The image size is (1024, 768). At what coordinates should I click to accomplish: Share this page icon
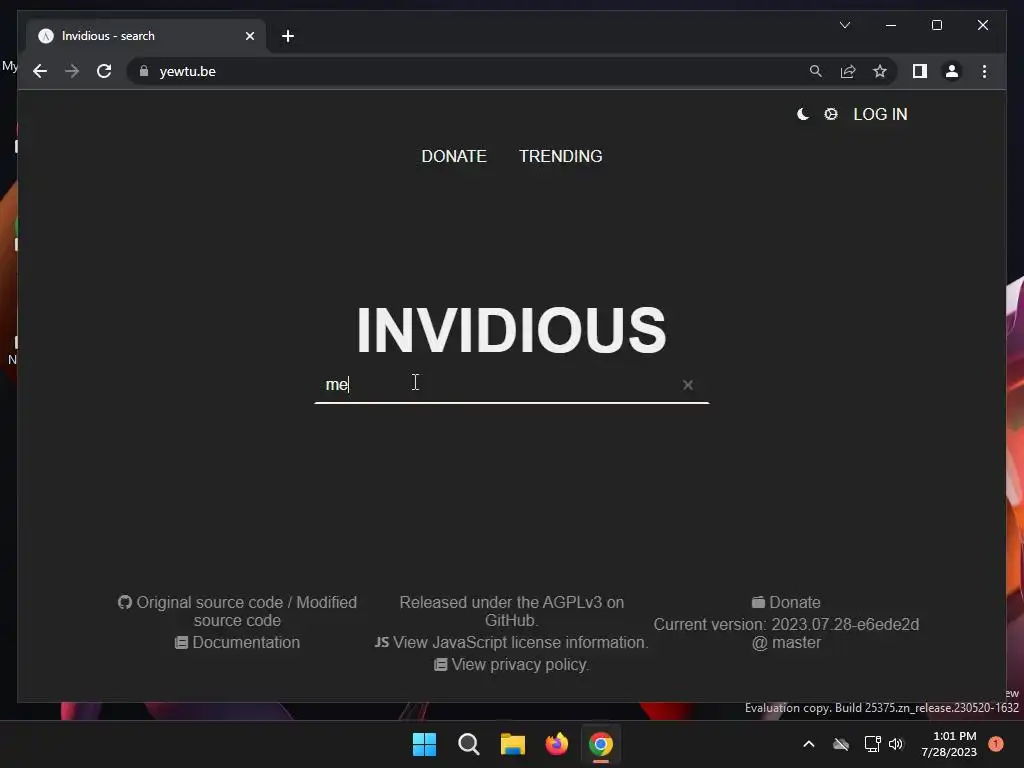[848, 71]
